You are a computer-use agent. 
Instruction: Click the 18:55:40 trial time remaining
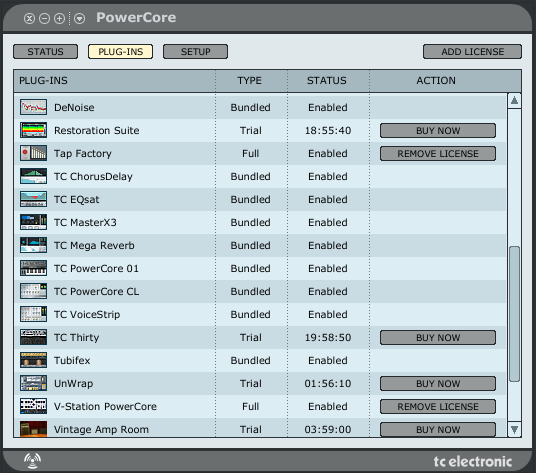click(x=328, y=130)
